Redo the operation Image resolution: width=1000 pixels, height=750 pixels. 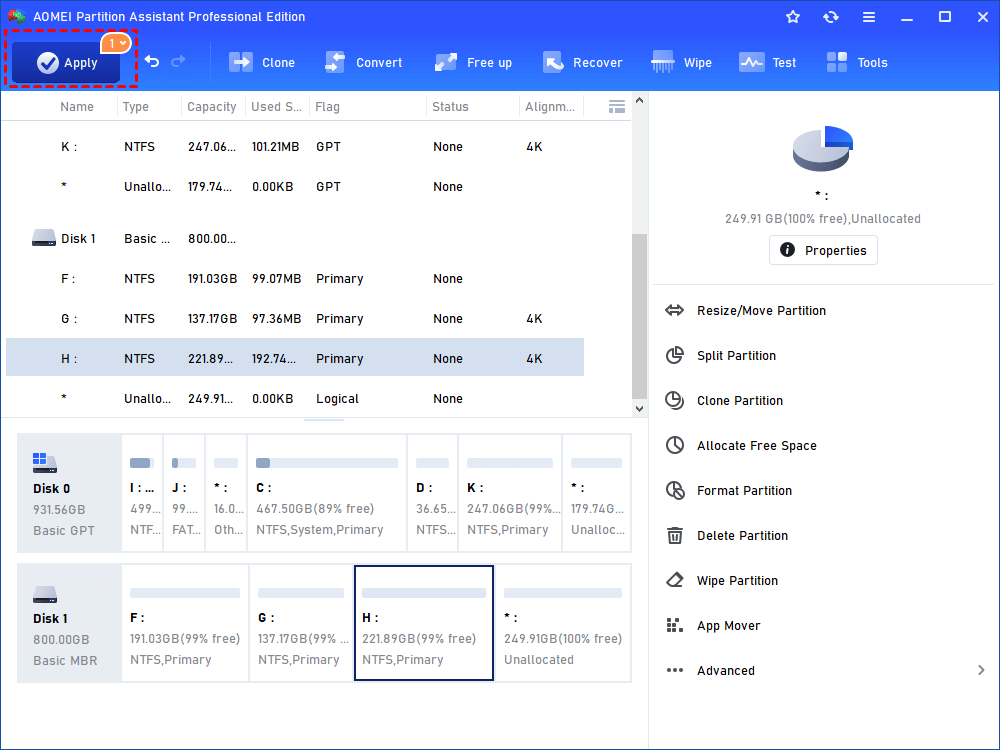point(179,61)
